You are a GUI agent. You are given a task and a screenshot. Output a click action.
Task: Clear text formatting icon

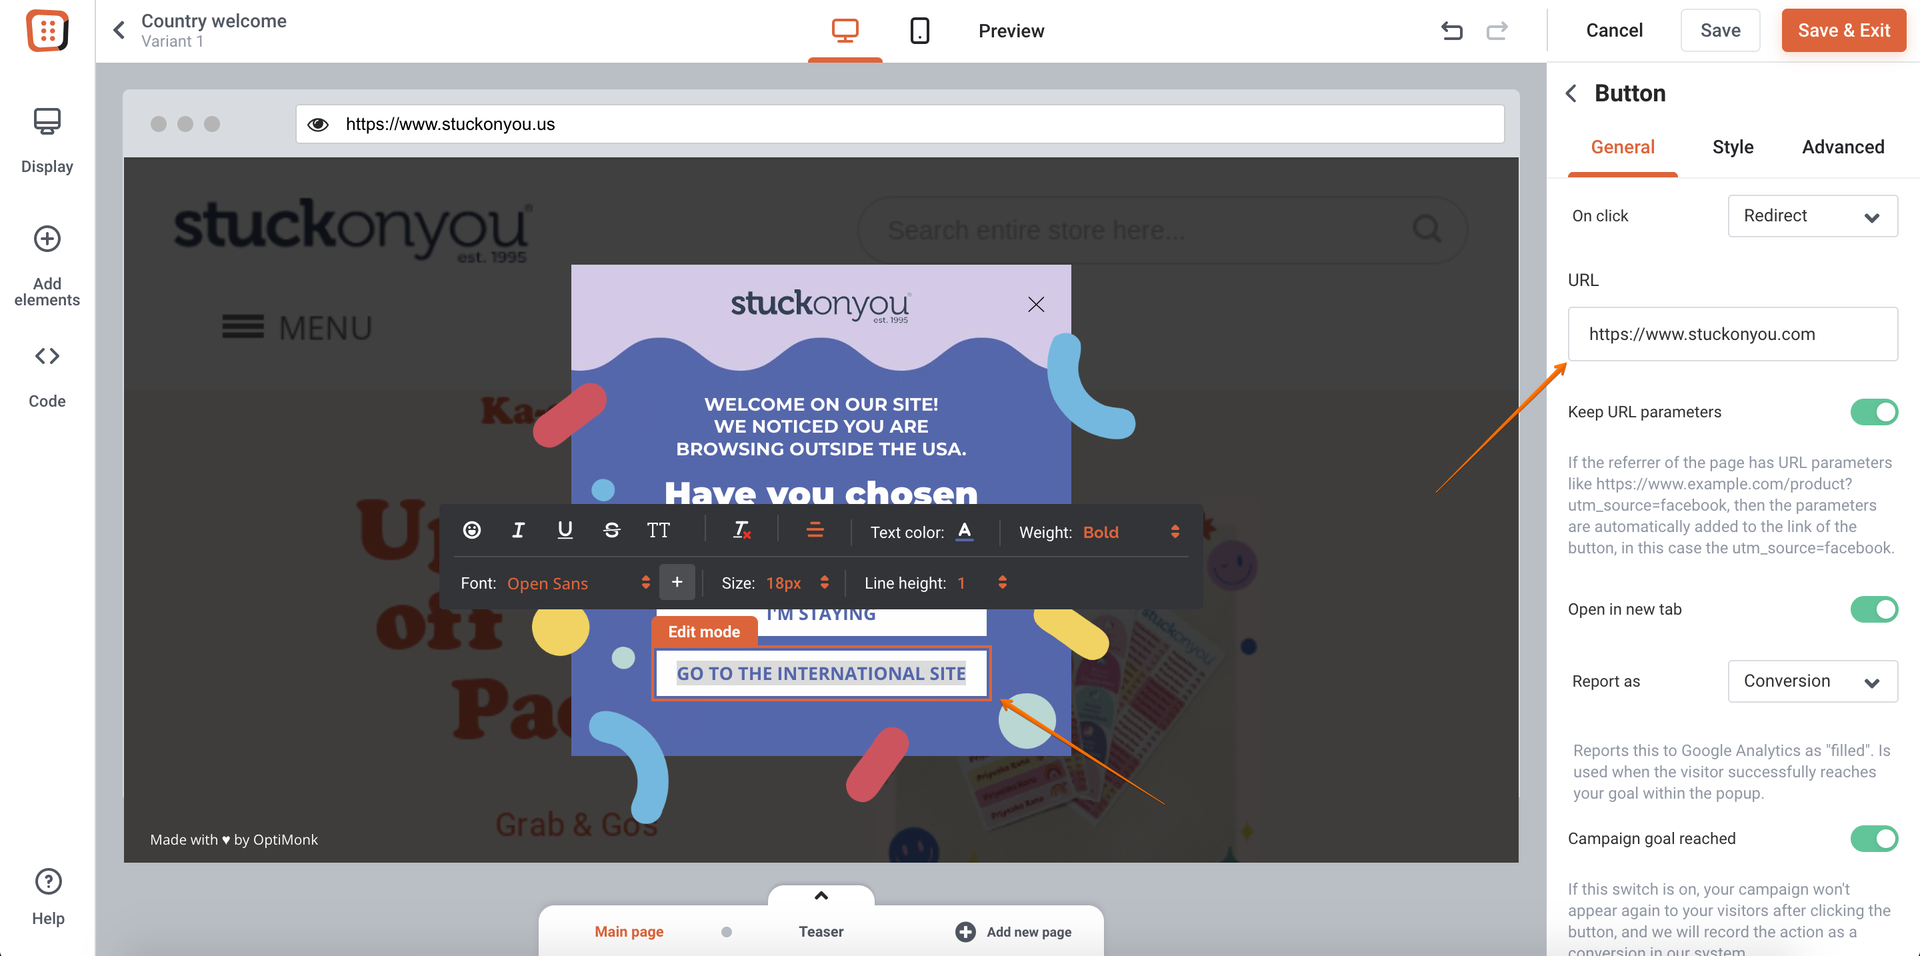point(742,530)
